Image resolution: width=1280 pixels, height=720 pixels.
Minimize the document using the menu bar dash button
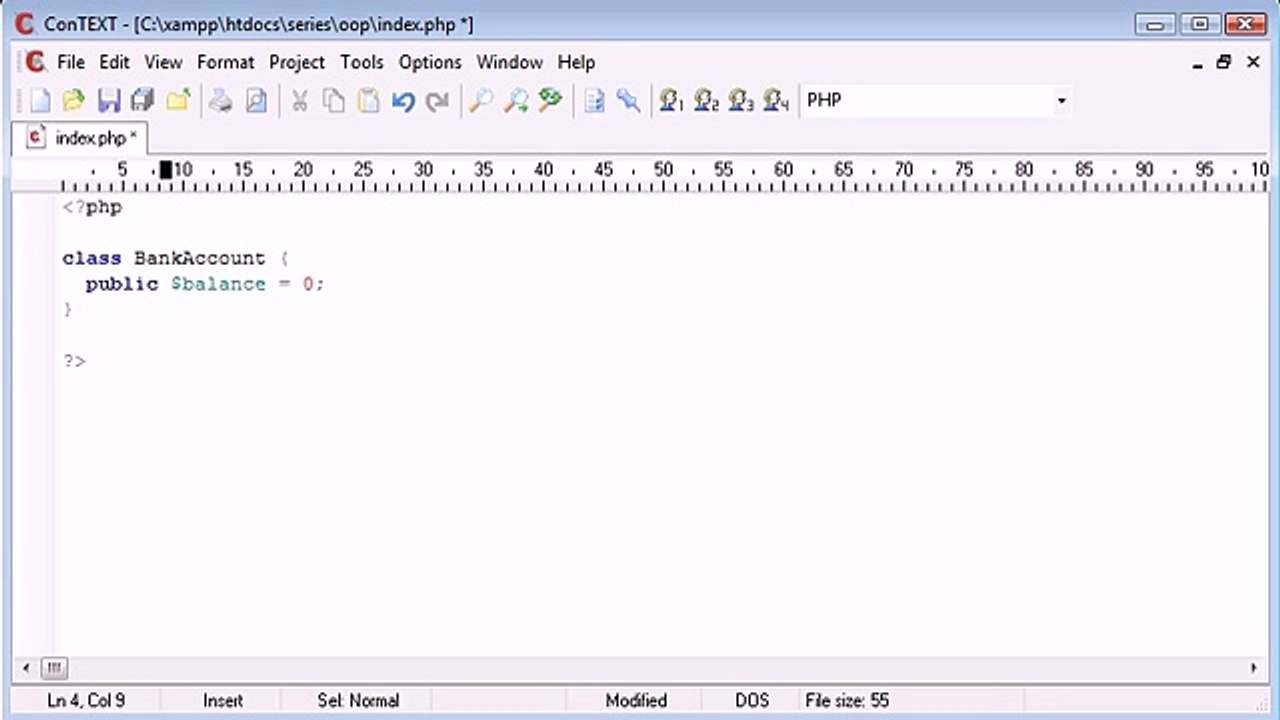tap(1198, 63)
